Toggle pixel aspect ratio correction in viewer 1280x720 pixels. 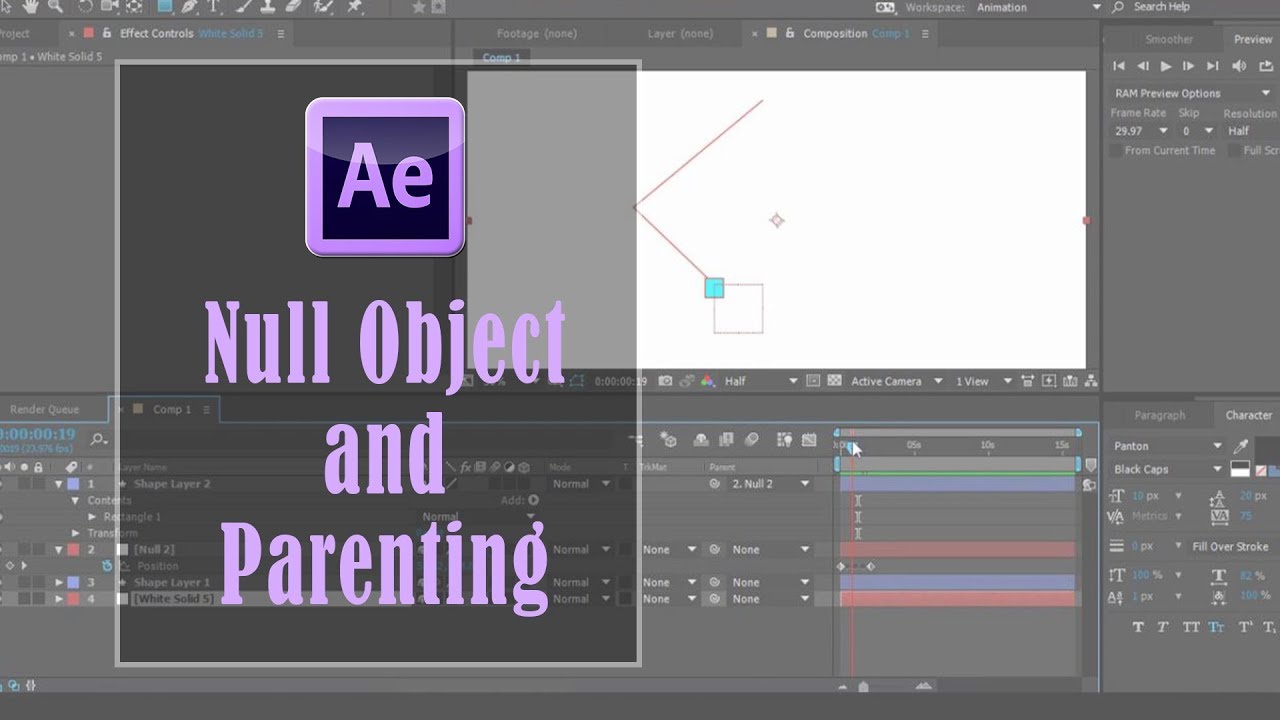click(1030, 381)
